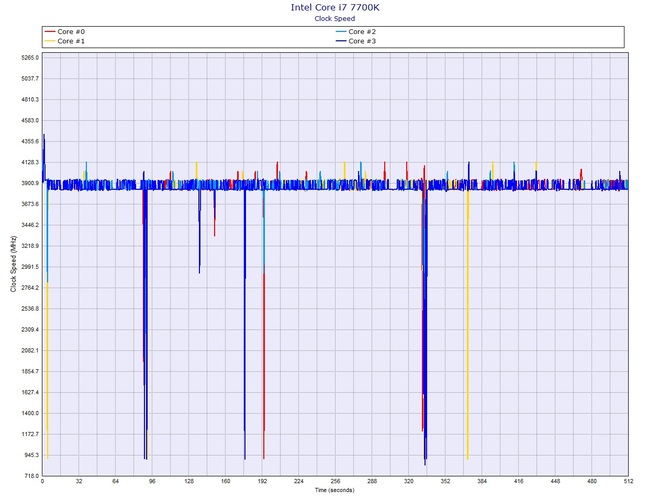670x502 pixels.
Task: Click the x-axis tick label 512
Action: [x=628, y=481]
